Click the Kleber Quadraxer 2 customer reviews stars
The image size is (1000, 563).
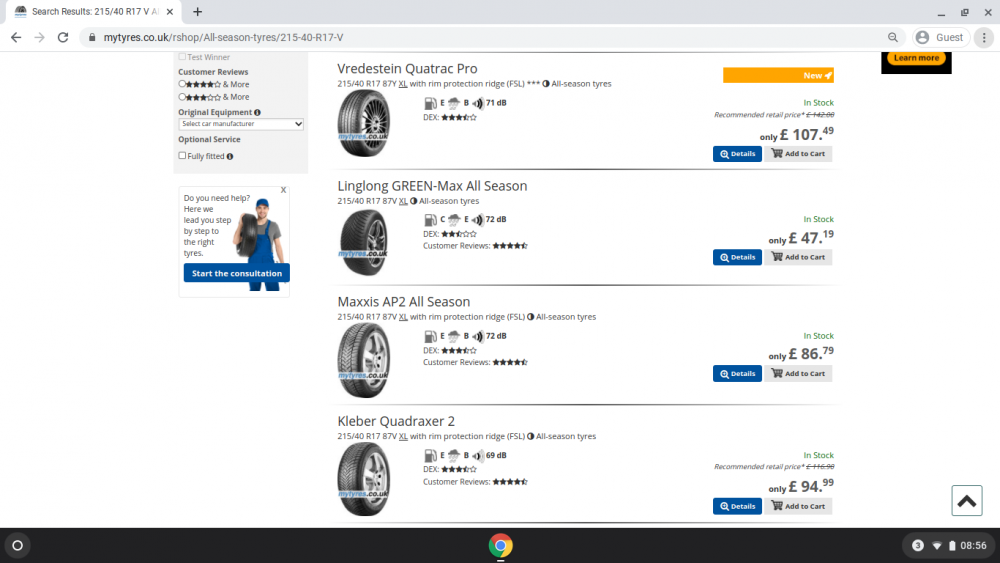coord(510,482)
